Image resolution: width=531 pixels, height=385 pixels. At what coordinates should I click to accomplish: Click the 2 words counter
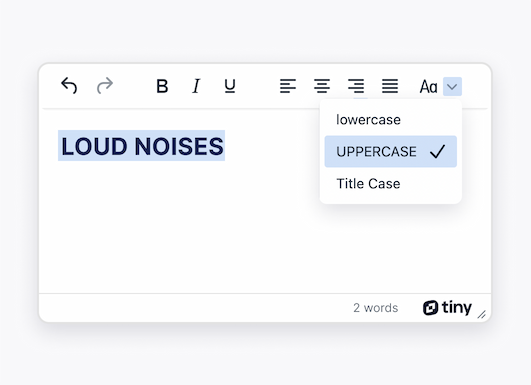(x=376, y=308)
